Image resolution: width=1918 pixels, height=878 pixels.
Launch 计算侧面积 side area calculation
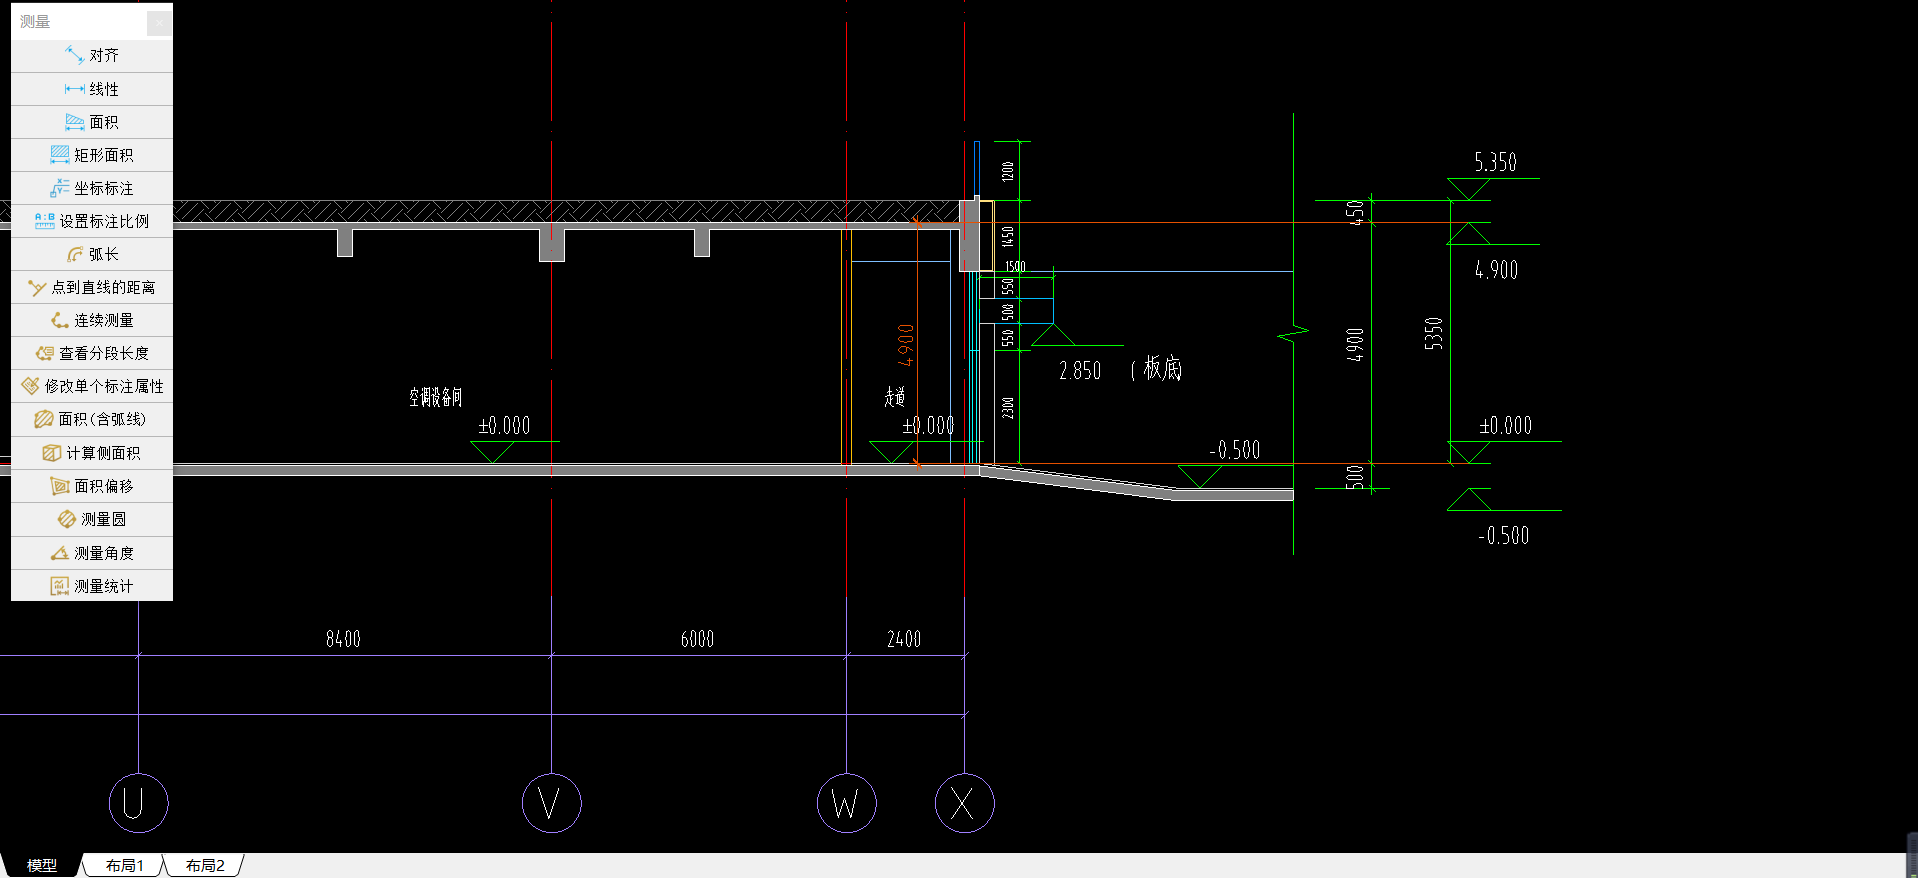(92, 453)
